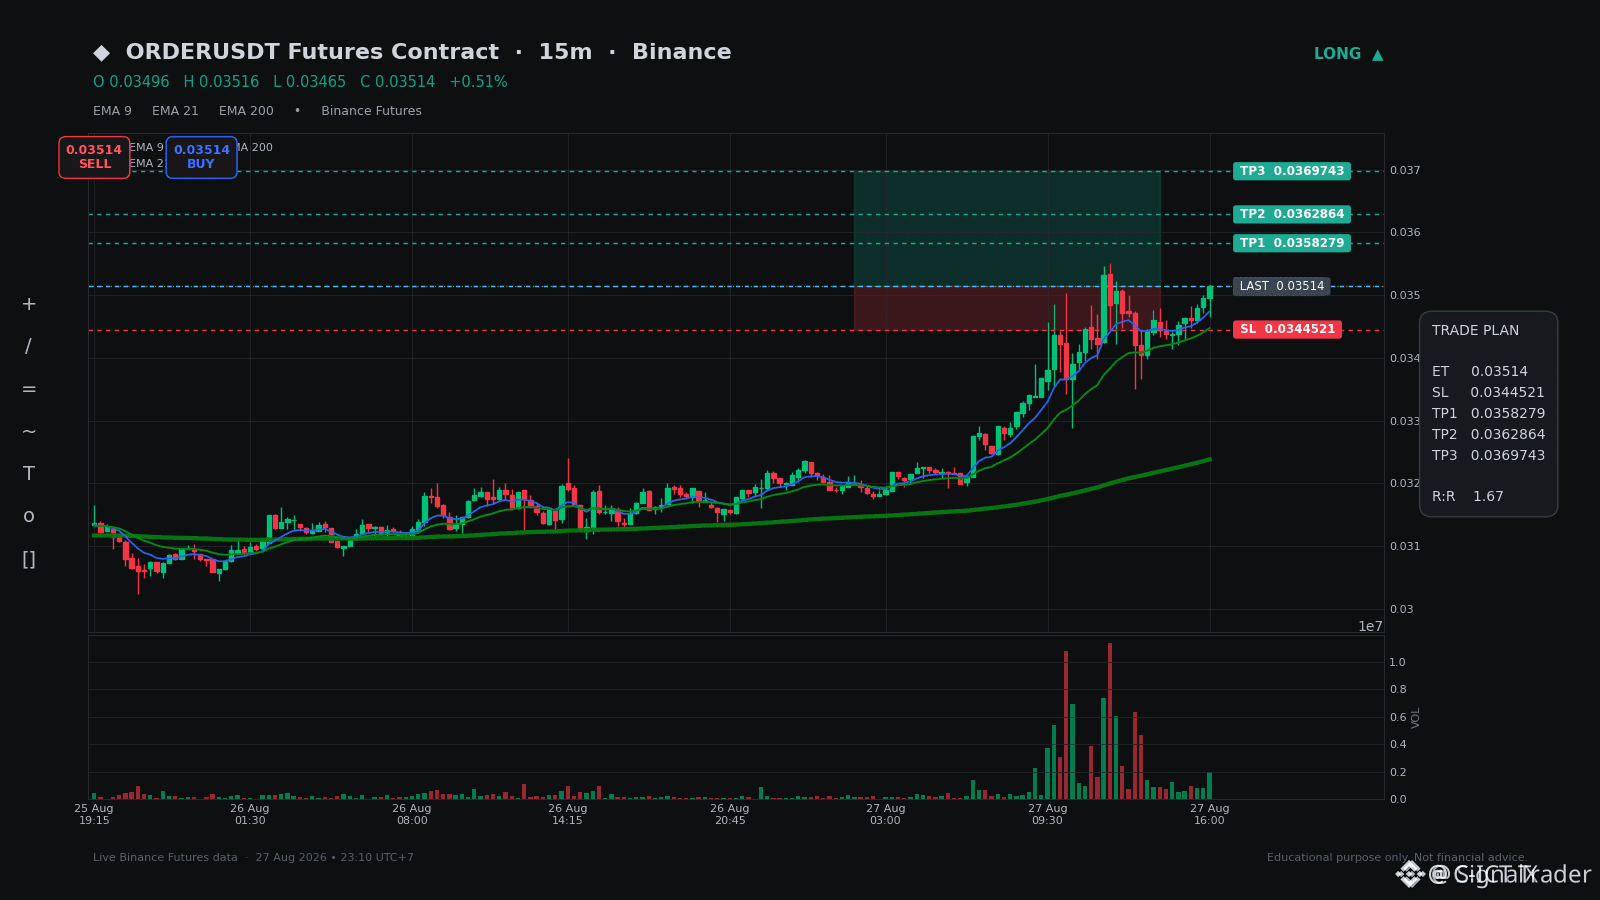Click the 1.0 volume axis label

pyautogui.click(x=1397, y=662)
